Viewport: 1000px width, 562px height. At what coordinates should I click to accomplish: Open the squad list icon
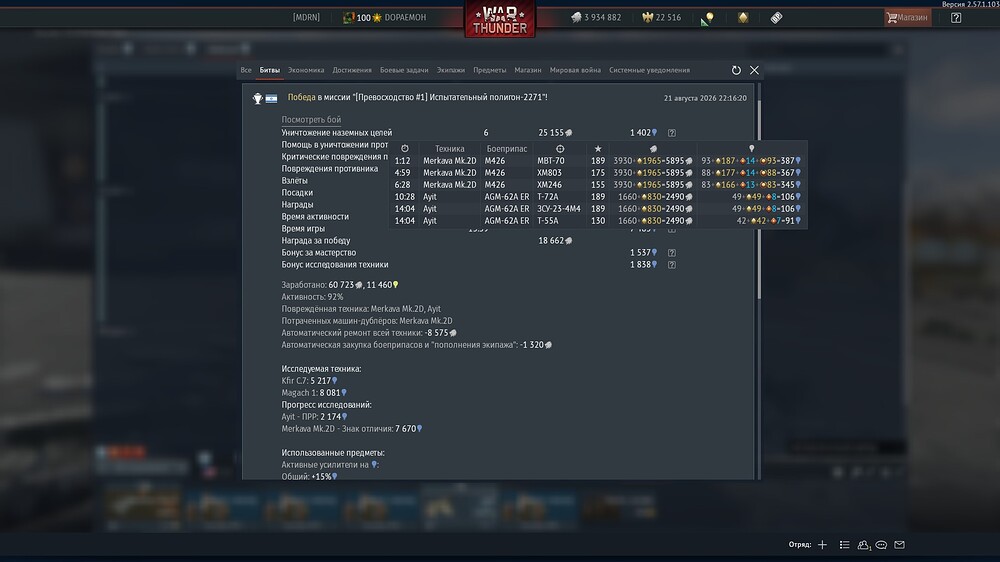click(x=844, y=545)
